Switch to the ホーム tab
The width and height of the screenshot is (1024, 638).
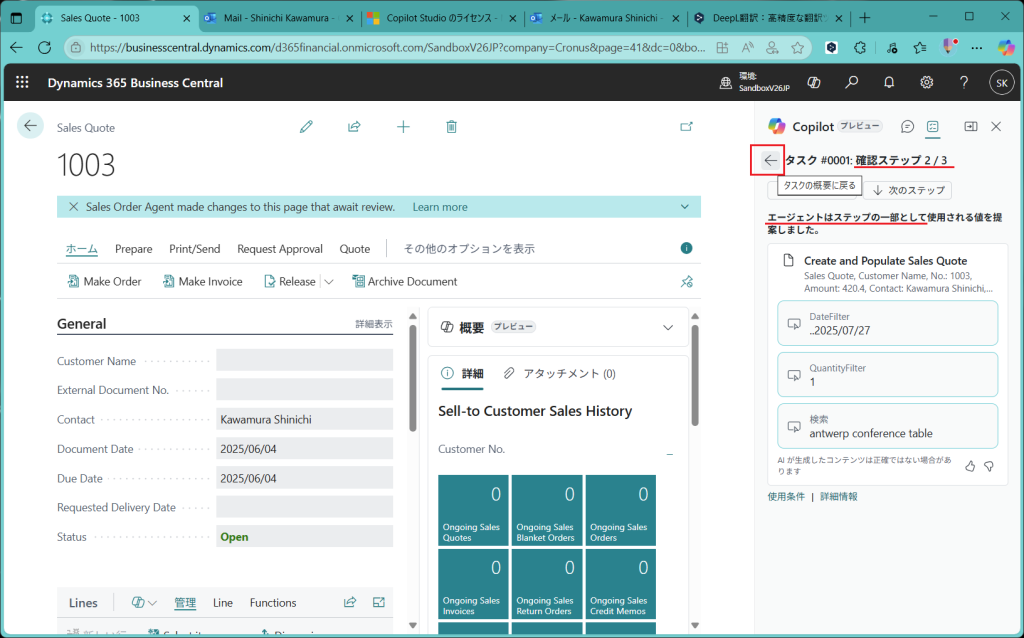[82, 248]
